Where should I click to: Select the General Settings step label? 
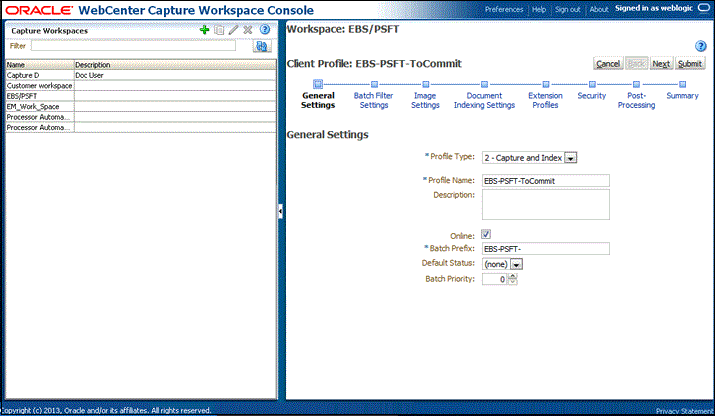click(x=318, y=100)
